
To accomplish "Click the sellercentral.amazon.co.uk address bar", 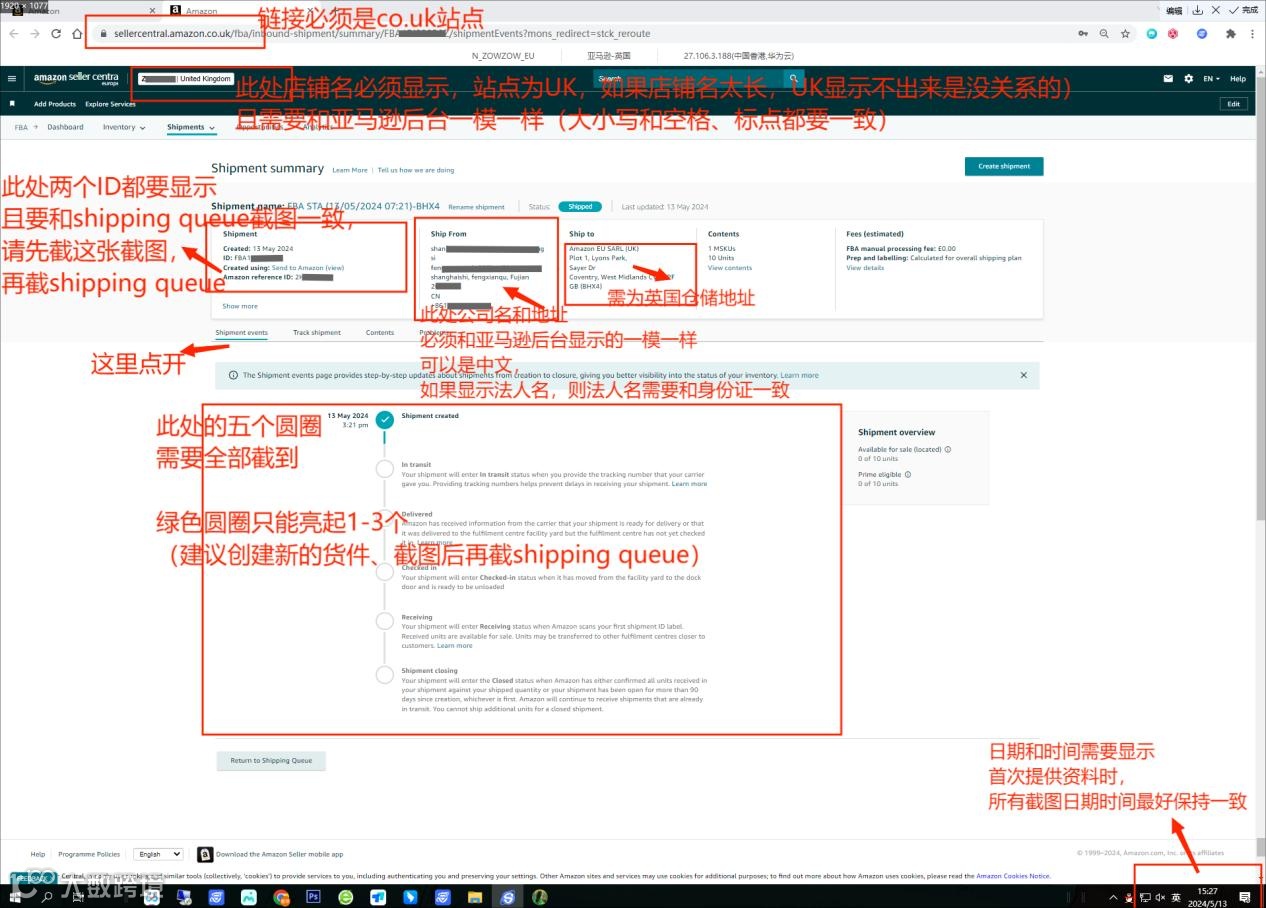I will 580,33.
